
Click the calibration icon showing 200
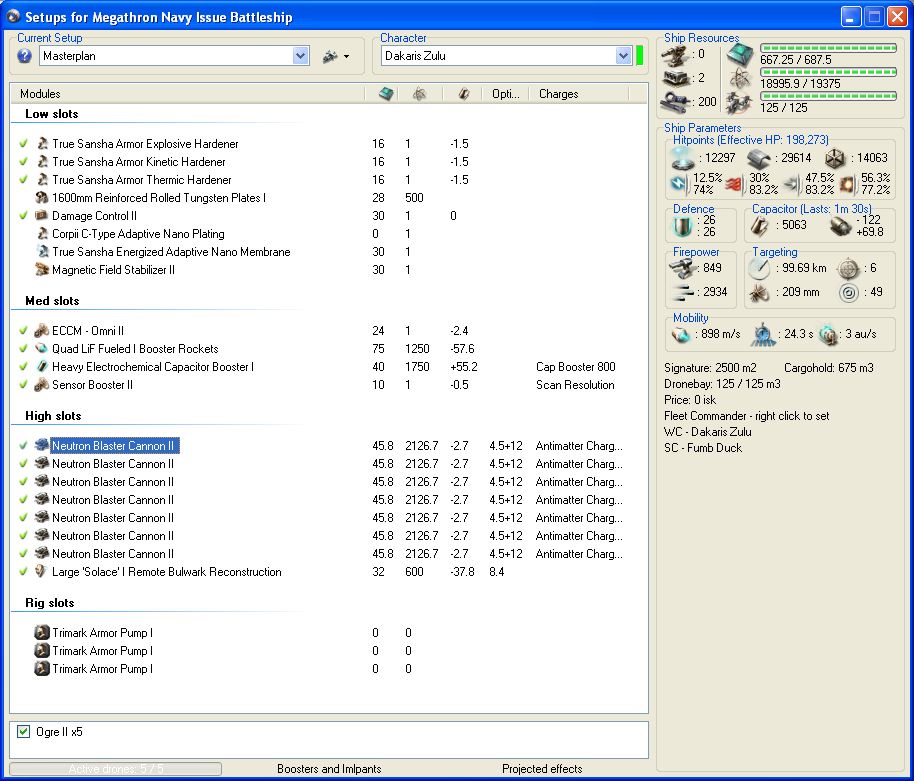(x=676, y=101)
